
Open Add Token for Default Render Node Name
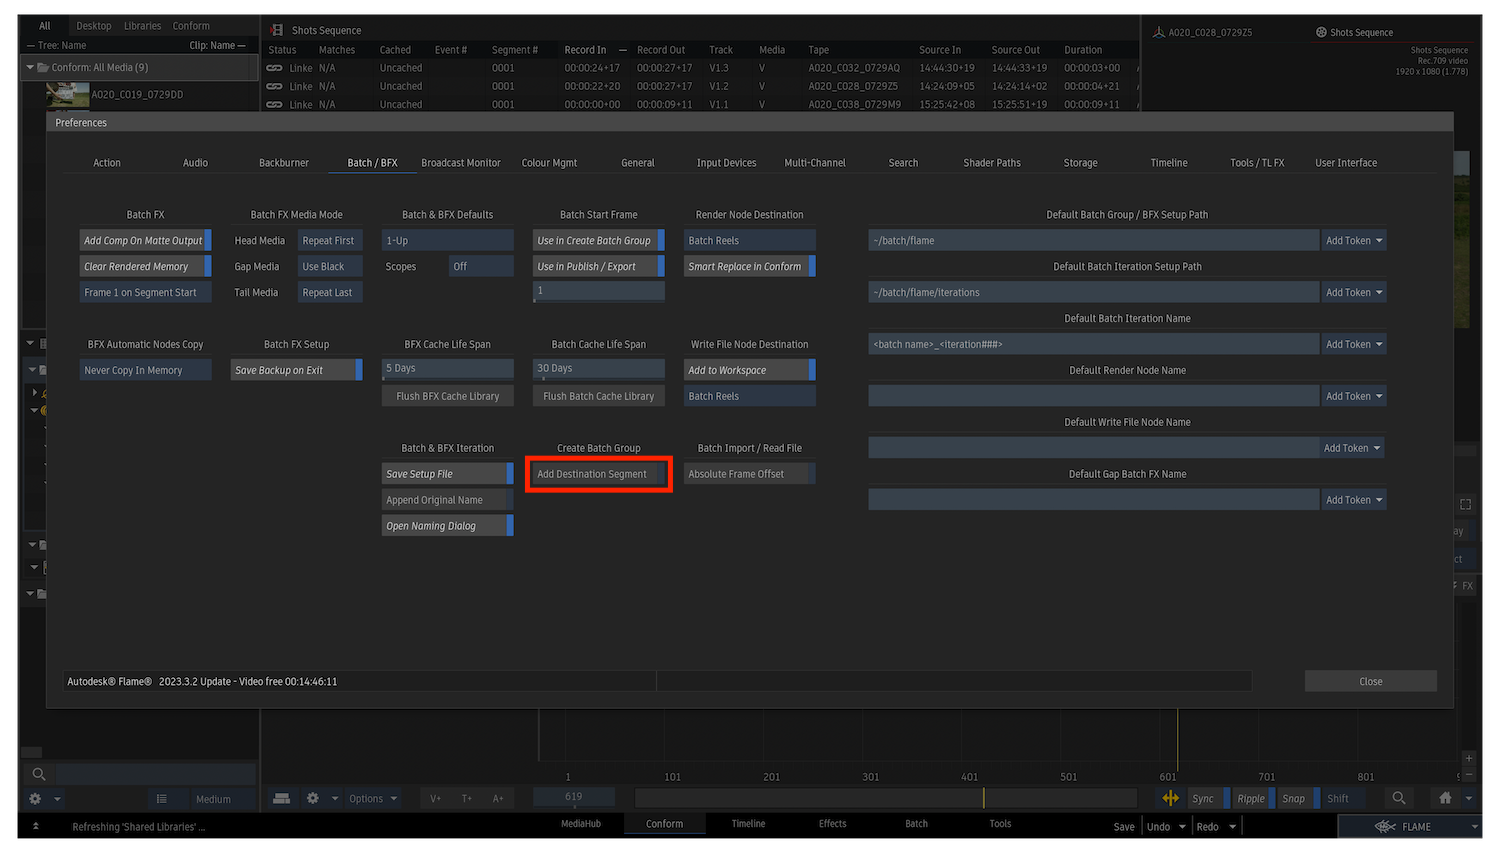1354,396
